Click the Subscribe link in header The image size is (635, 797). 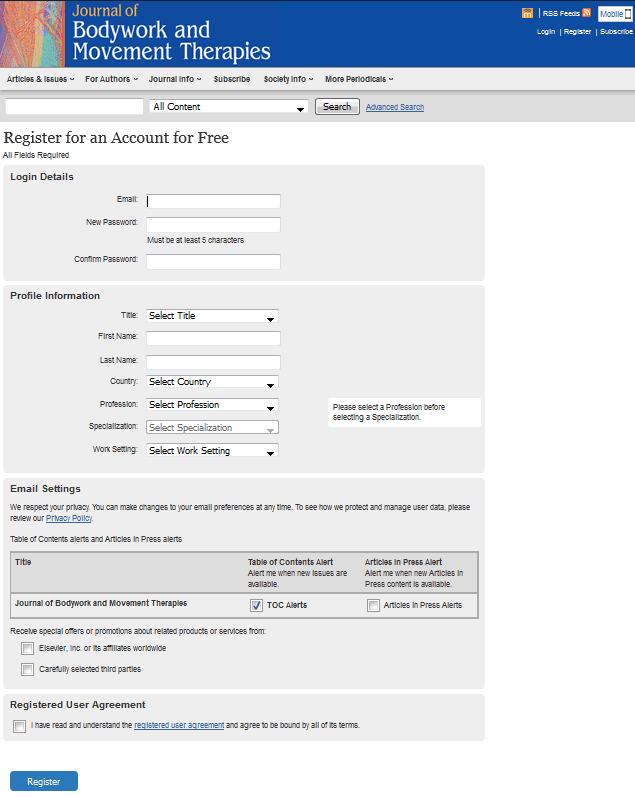tap(616, 32)
